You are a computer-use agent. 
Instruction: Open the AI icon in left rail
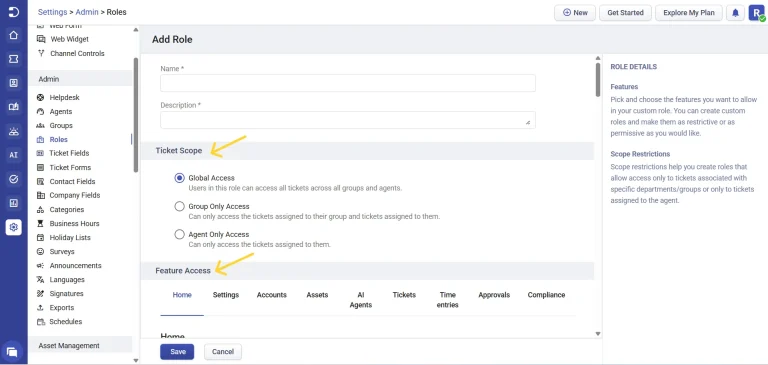(14, 155)
